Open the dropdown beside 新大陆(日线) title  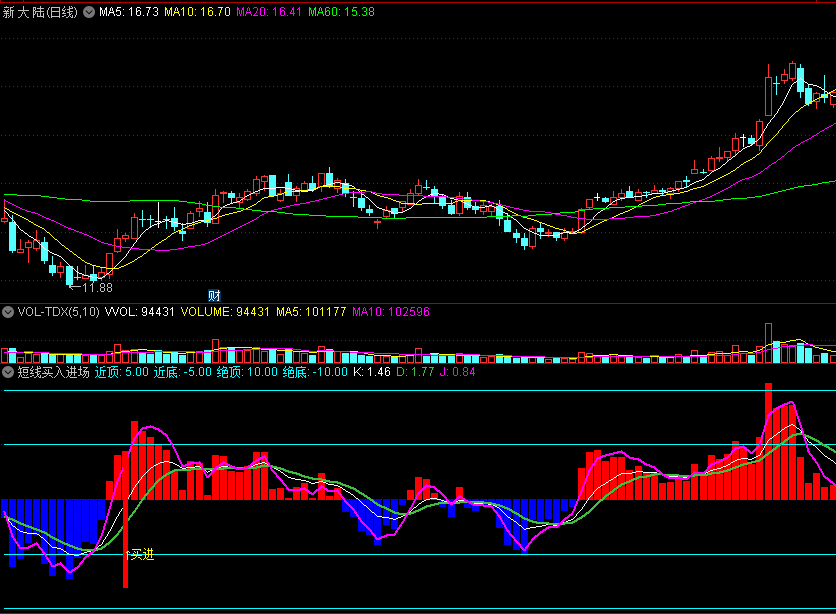89,12
